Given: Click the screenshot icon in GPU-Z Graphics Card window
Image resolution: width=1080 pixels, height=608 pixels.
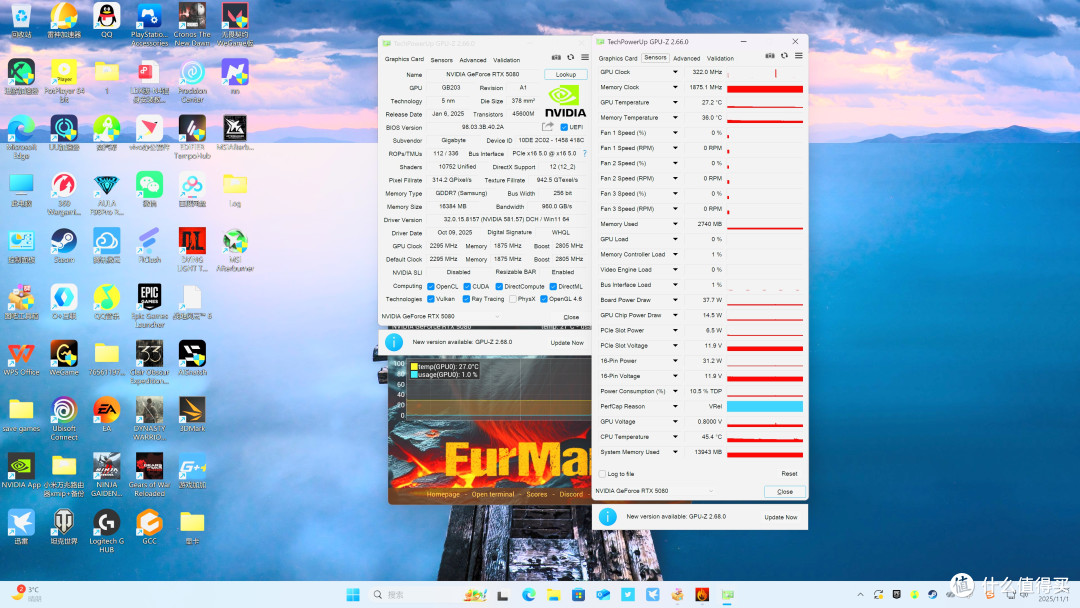Looking at the screenshot, I should tap(557, 58).
